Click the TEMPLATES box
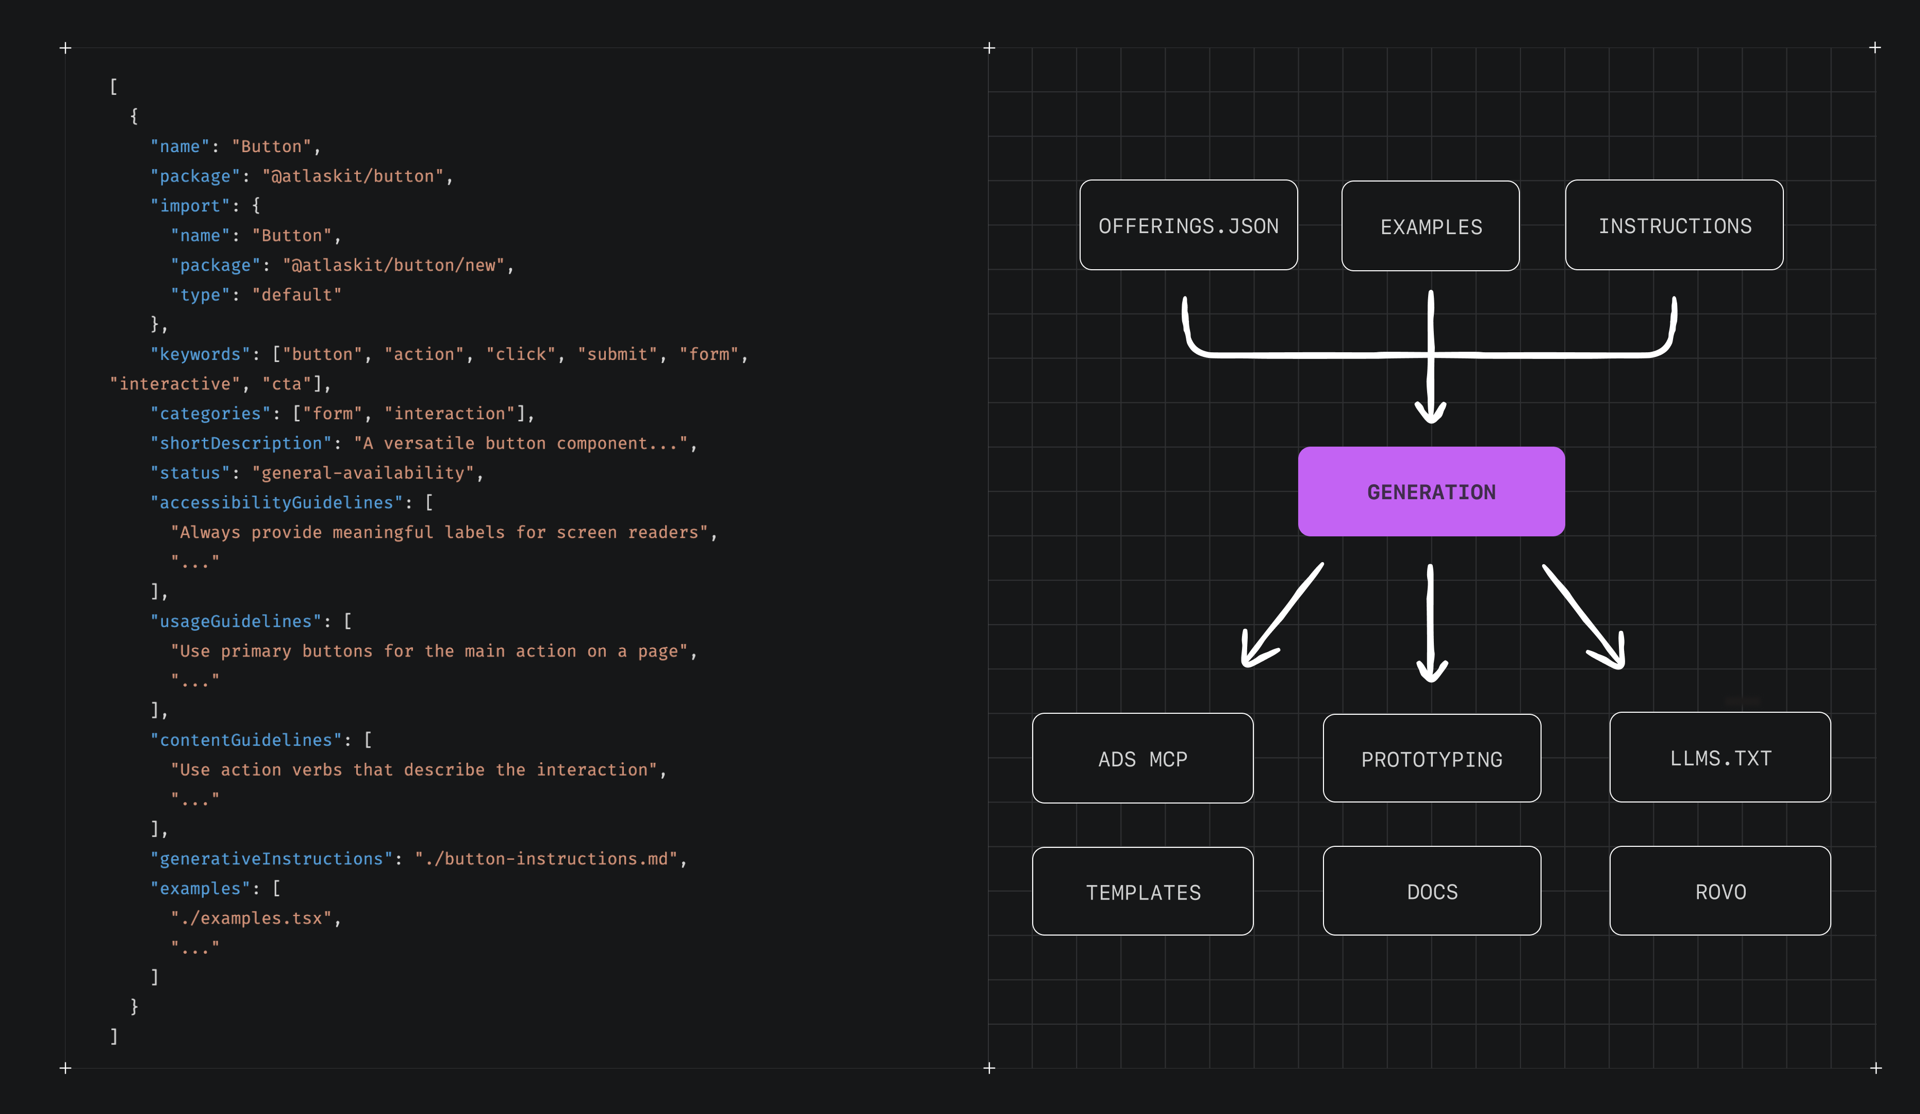The width and height of the screenshot is (1920, 1114). click(1142, 892)
